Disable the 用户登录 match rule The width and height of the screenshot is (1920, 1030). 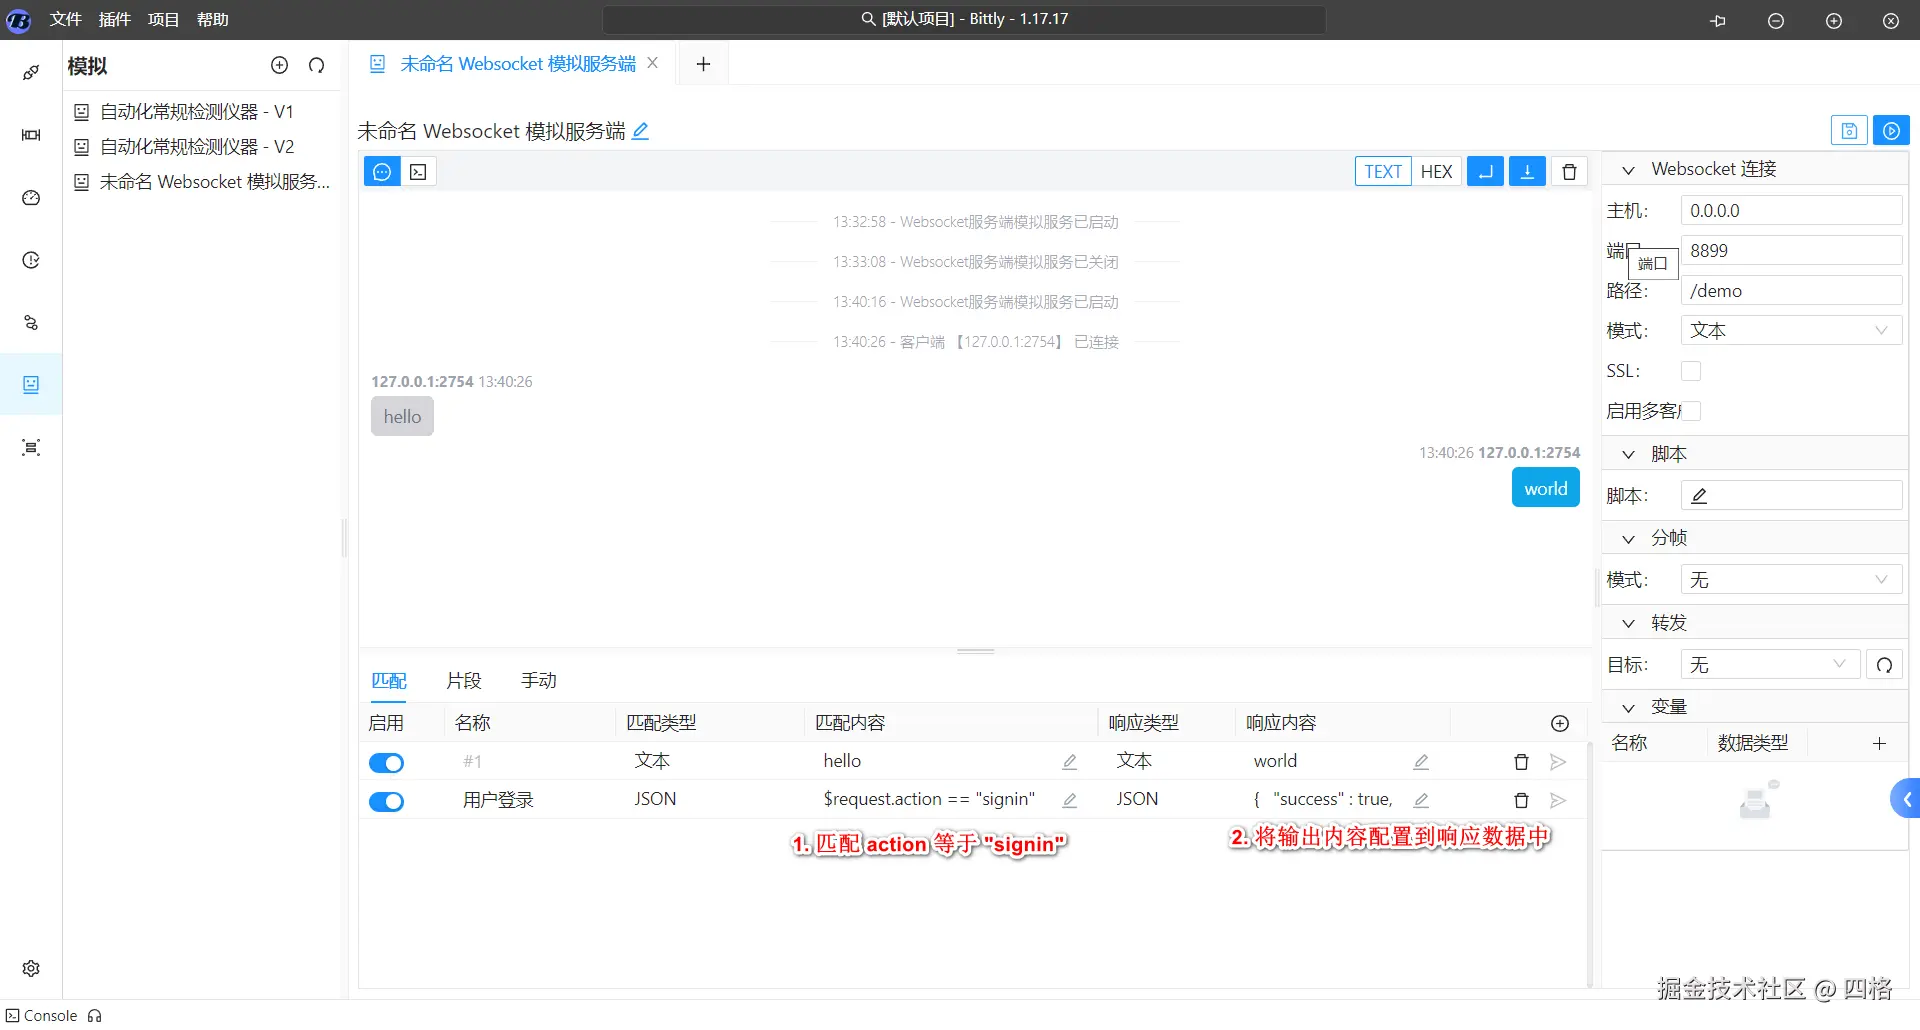(x=387, y=801)
